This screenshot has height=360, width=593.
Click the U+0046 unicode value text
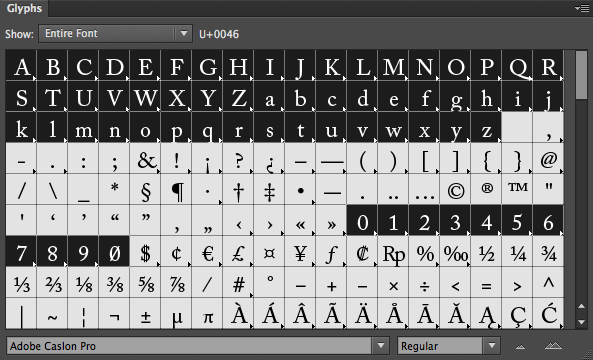tap(219, 34)
